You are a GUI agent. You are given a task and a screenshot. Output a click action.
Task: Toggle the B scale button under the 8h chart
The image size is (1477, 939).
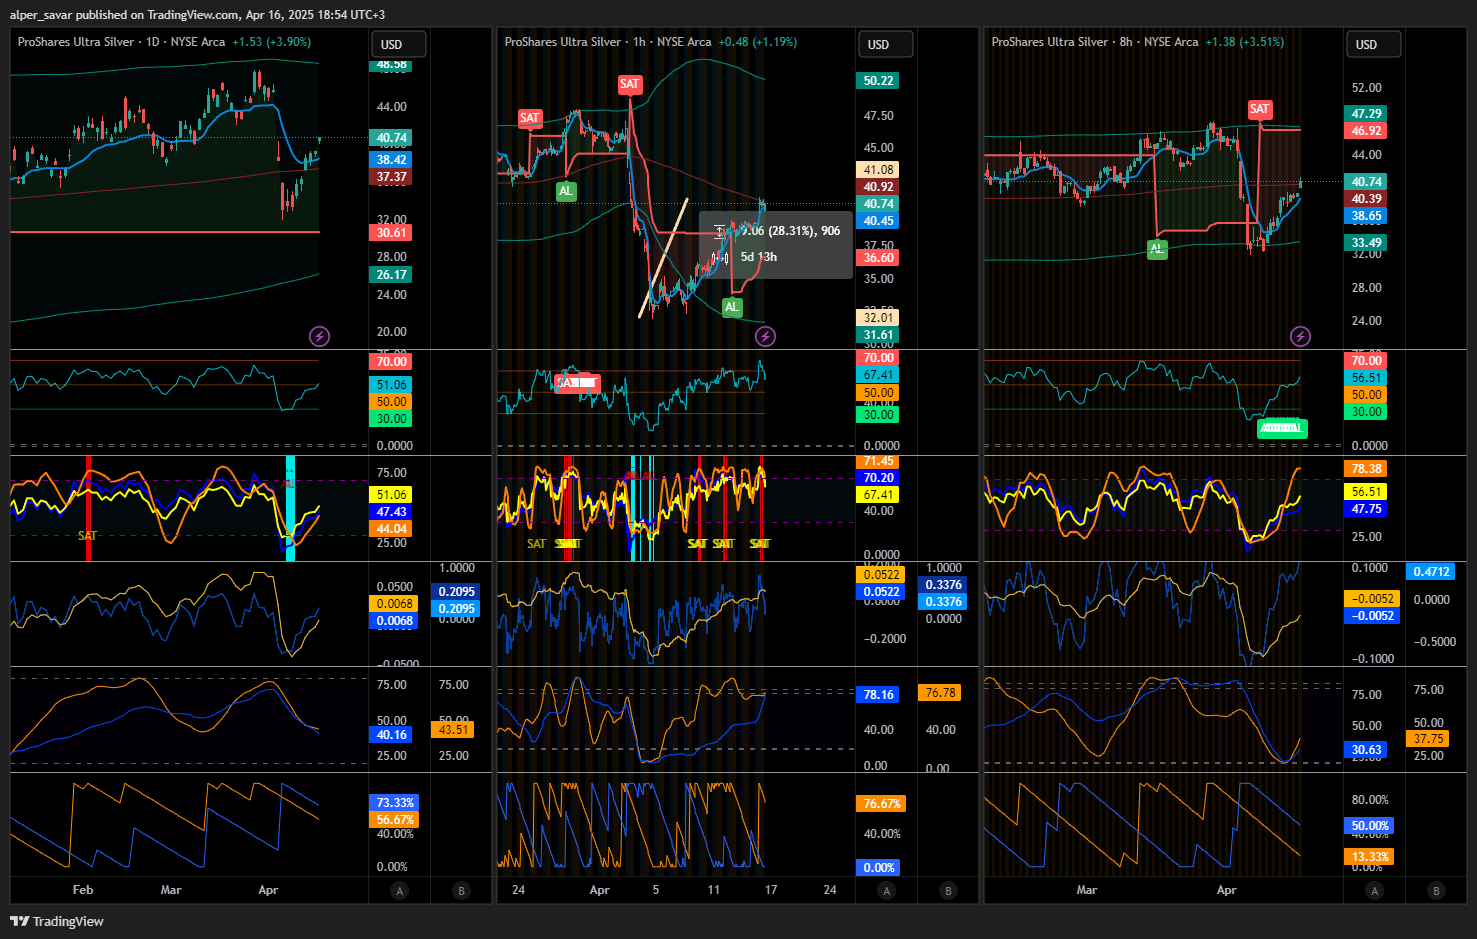[x=1436, y=890]
